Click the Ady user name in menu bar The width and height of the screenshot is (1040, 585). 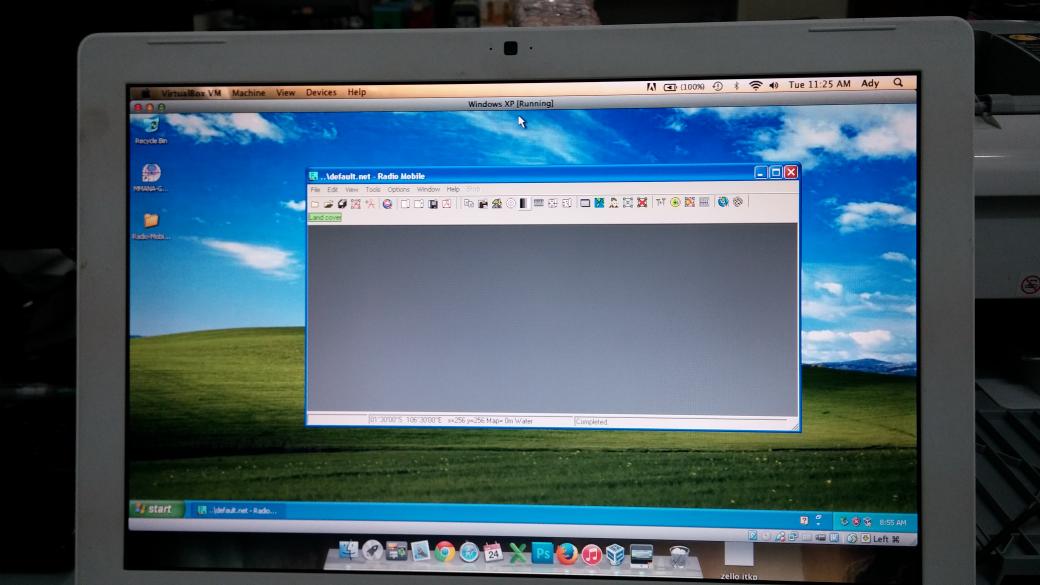pyautogui.click(x=870, y=84)
